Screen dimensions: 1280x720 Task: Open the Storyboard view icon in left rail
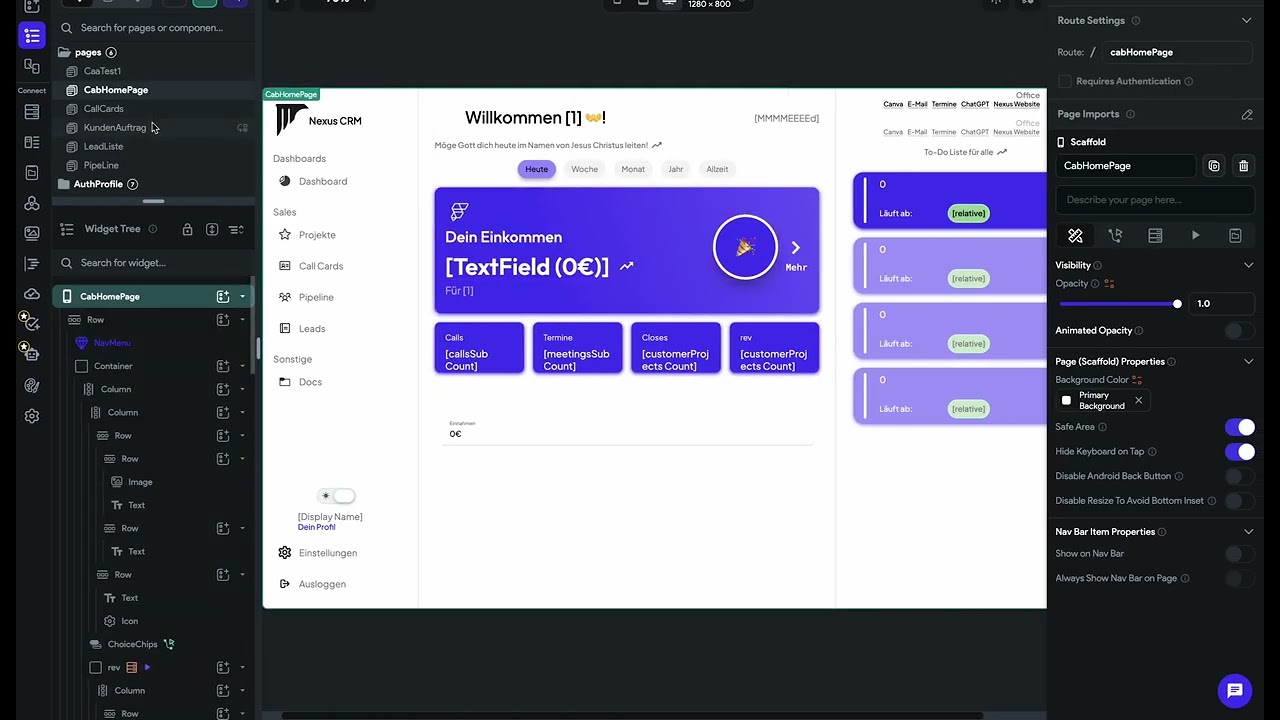pyautogui.click(x=31, y=66)
